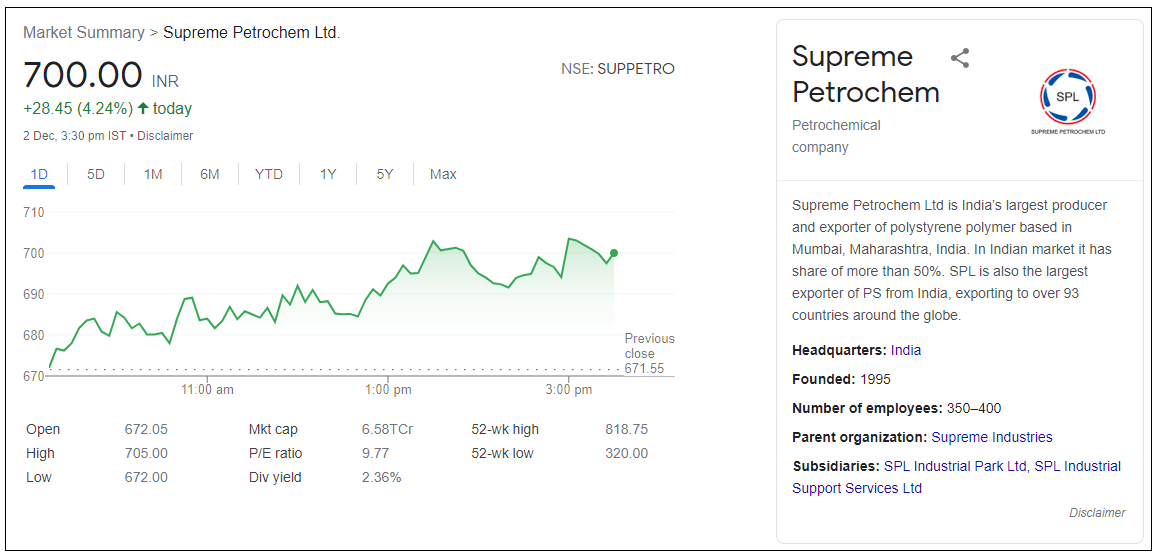Switch chart to 5D range
The width and height of the screenshot is (1160, 560).
click(x=95, y=175)
